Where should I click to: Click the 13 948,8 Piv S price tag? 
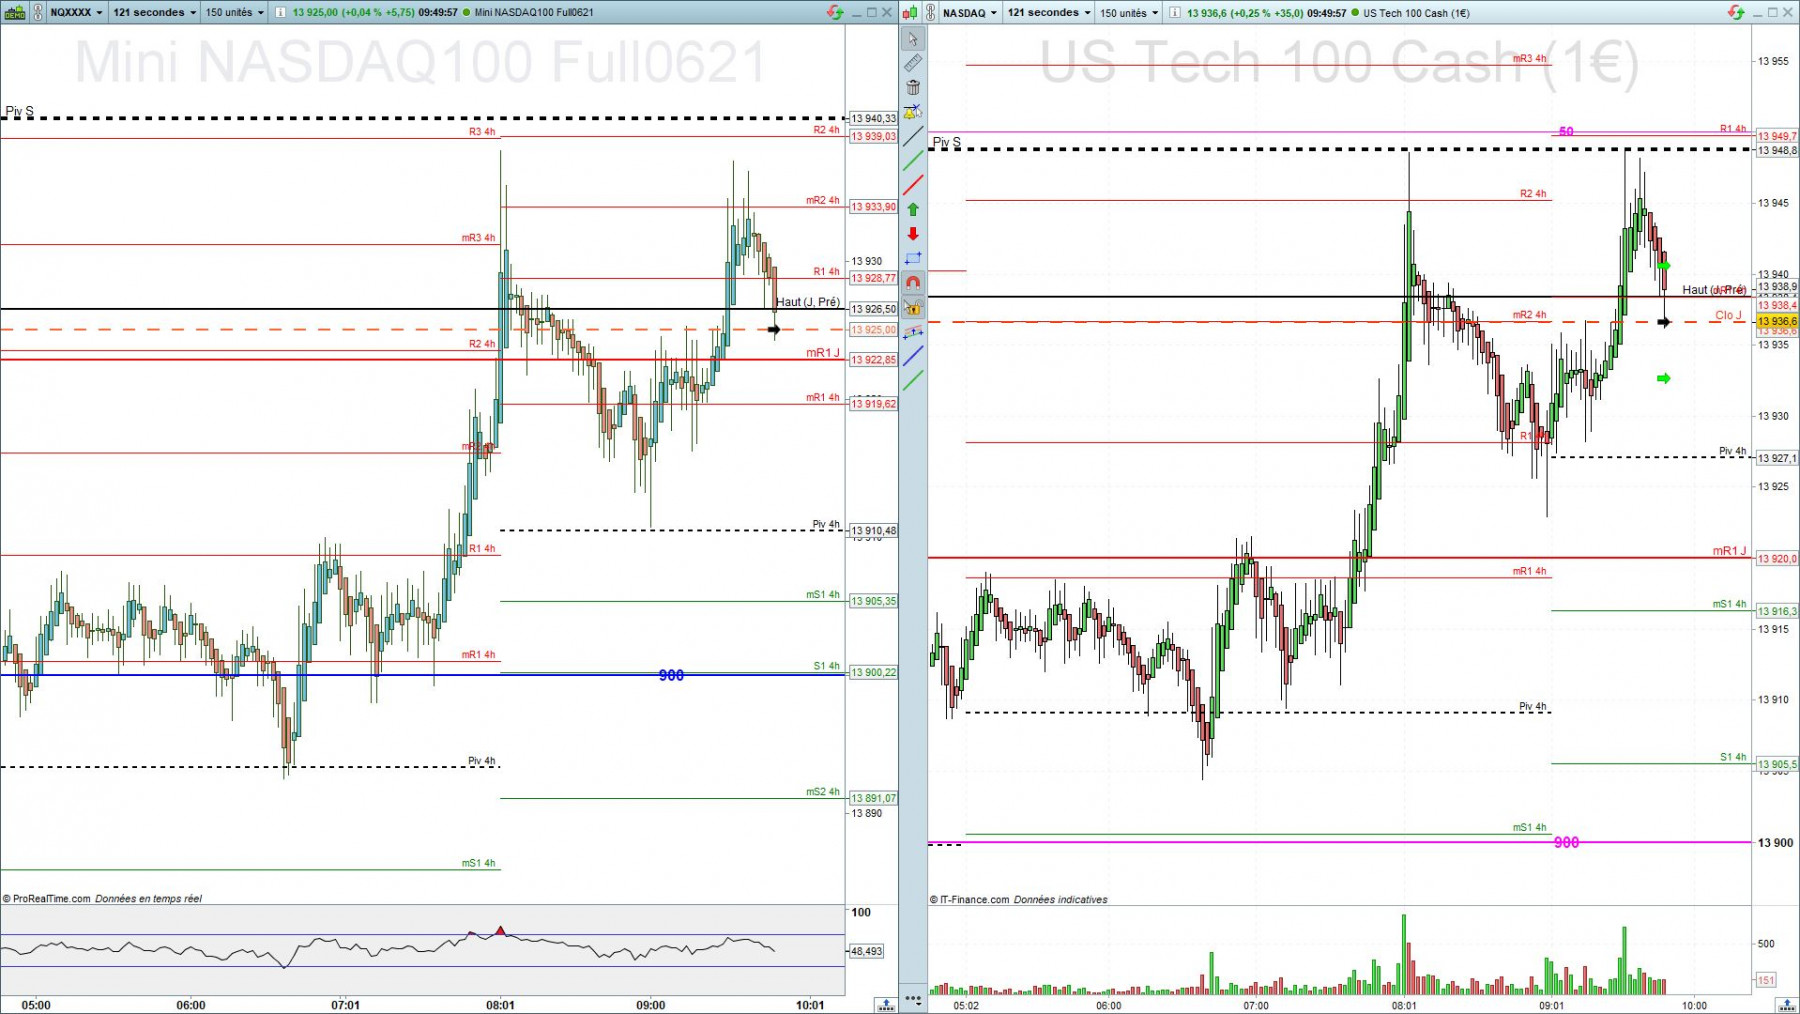[x=1777, y=150]
